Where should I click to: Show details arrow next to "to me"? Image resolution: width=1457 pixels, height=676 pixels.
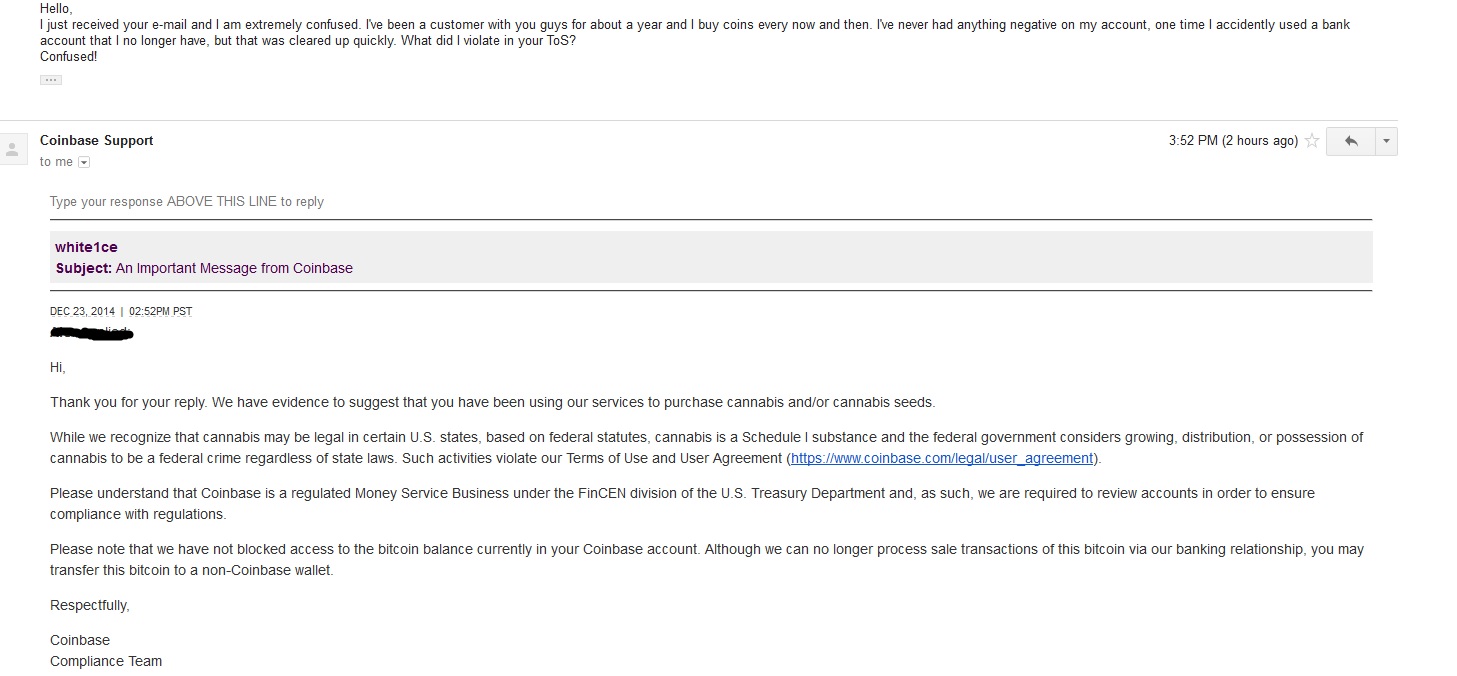tap(84, 162)
